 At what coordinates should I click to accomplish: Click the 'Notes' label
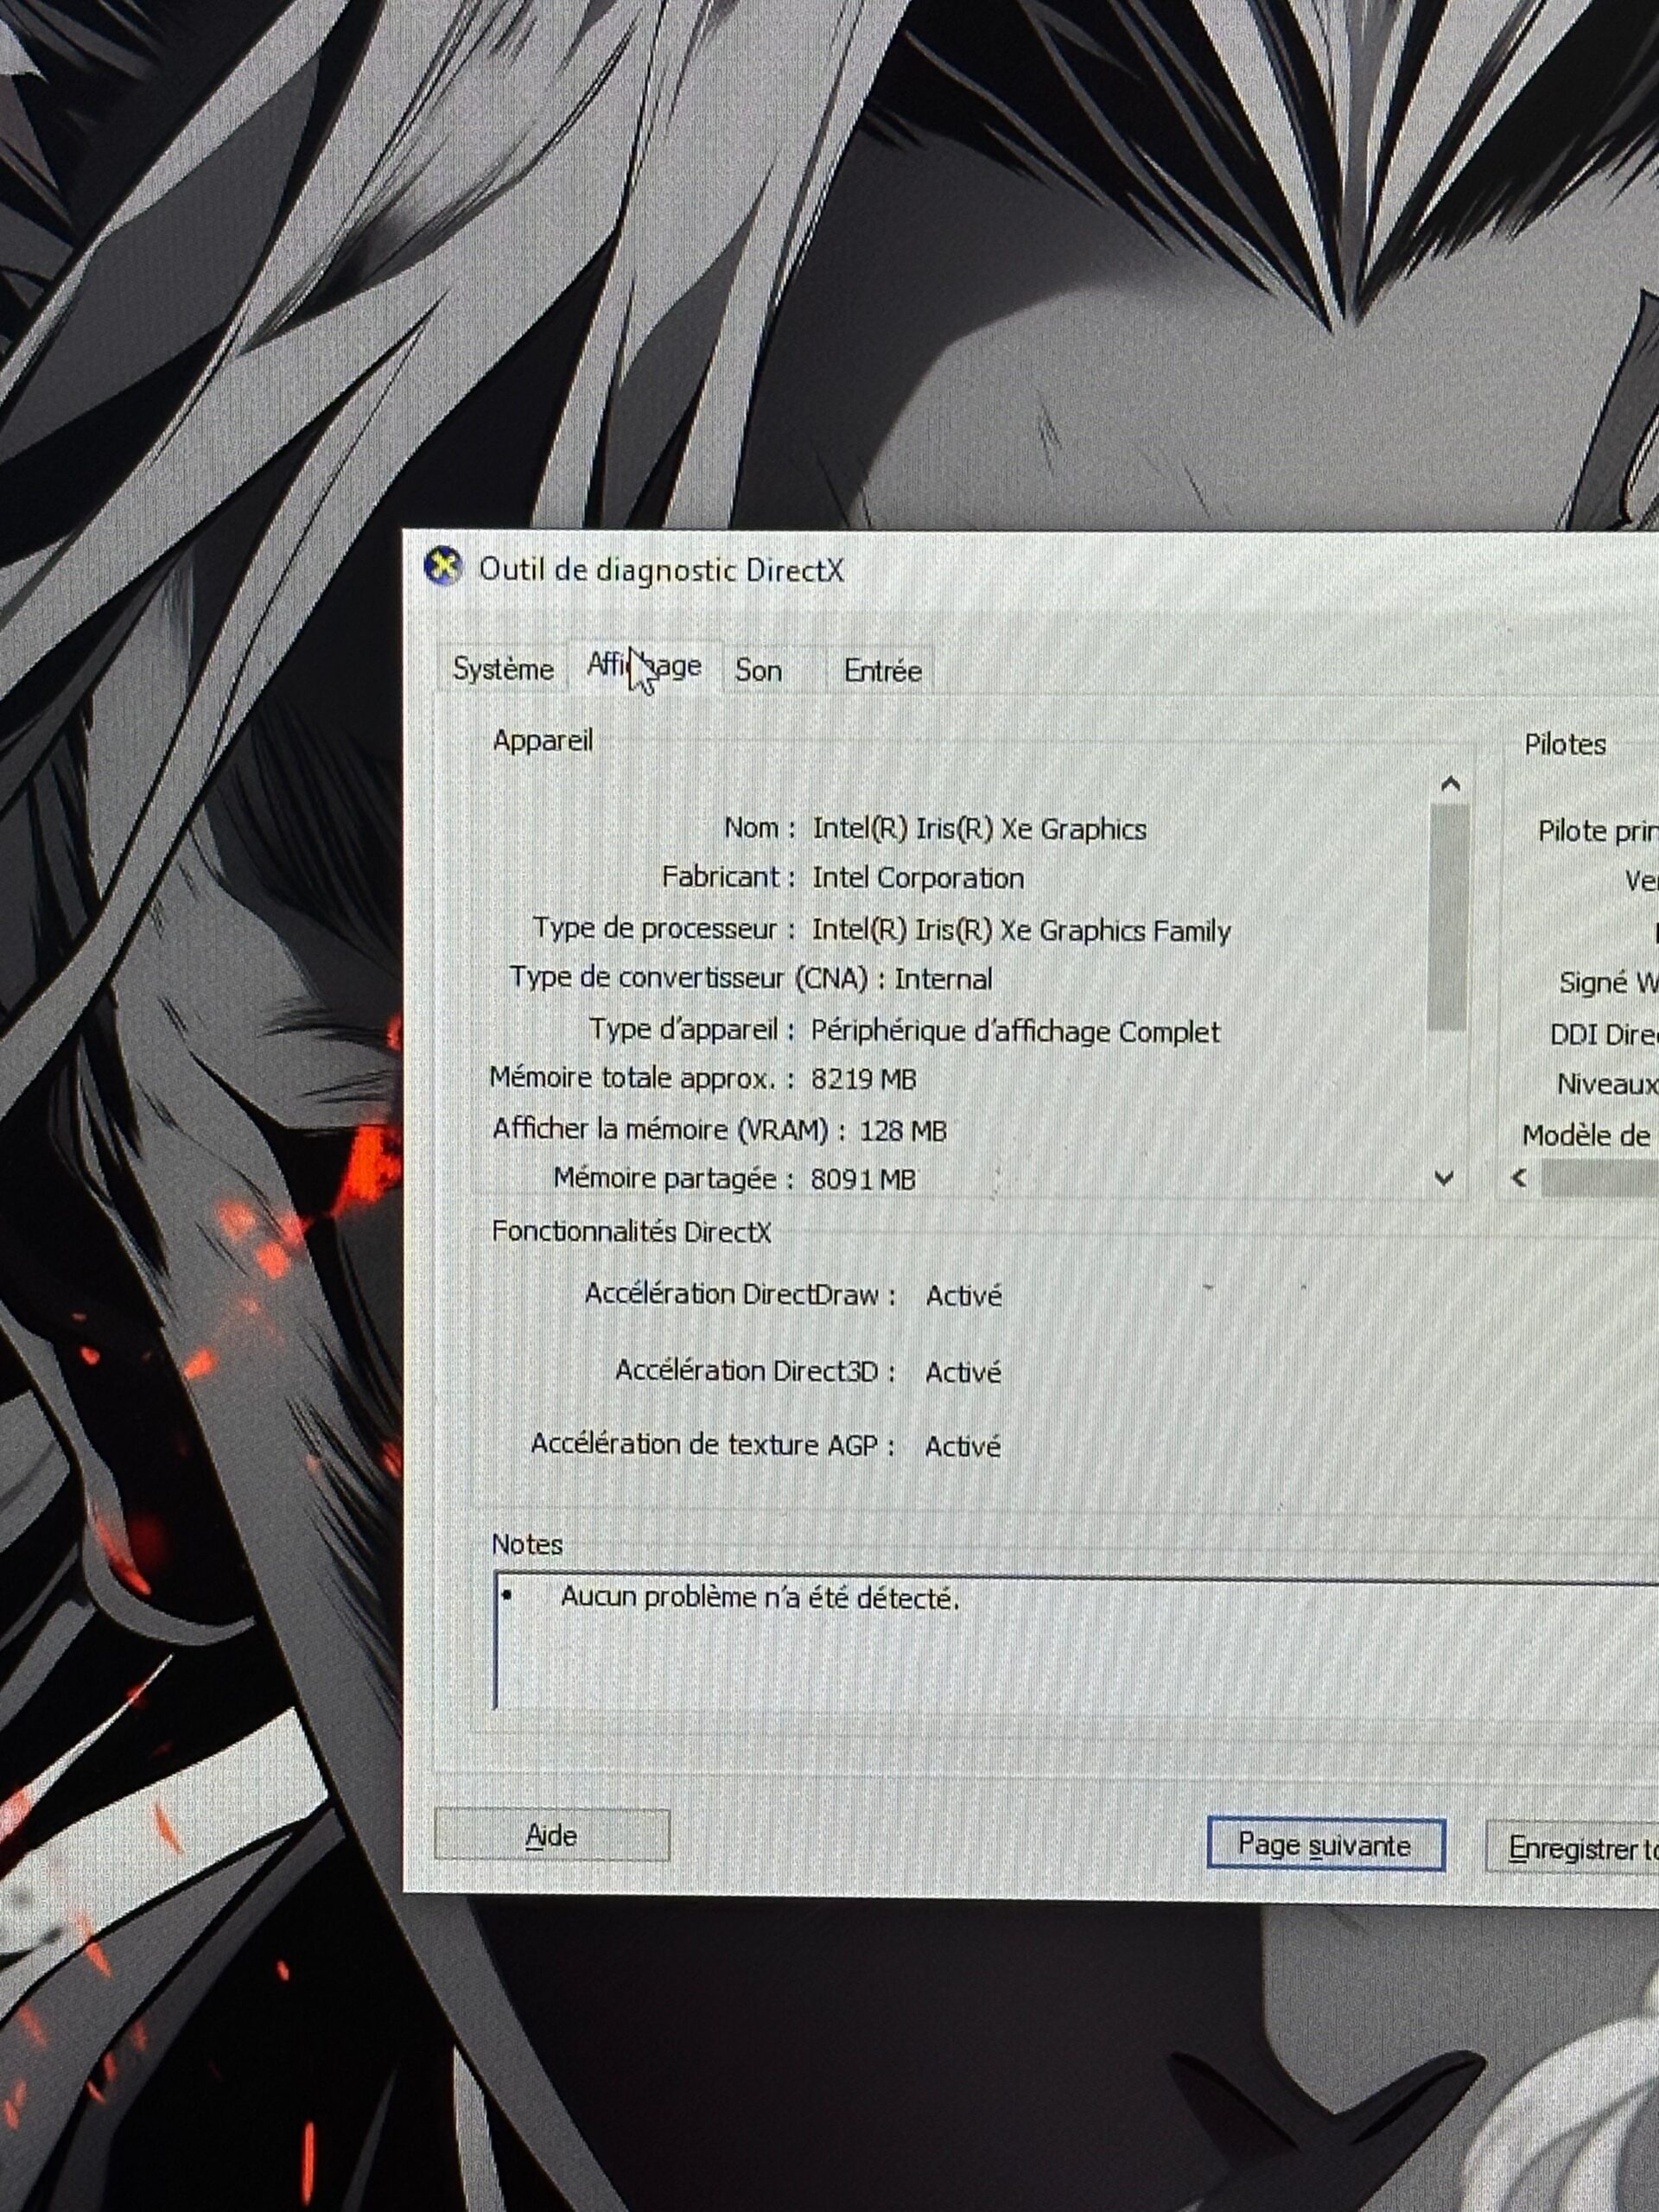527,1544
